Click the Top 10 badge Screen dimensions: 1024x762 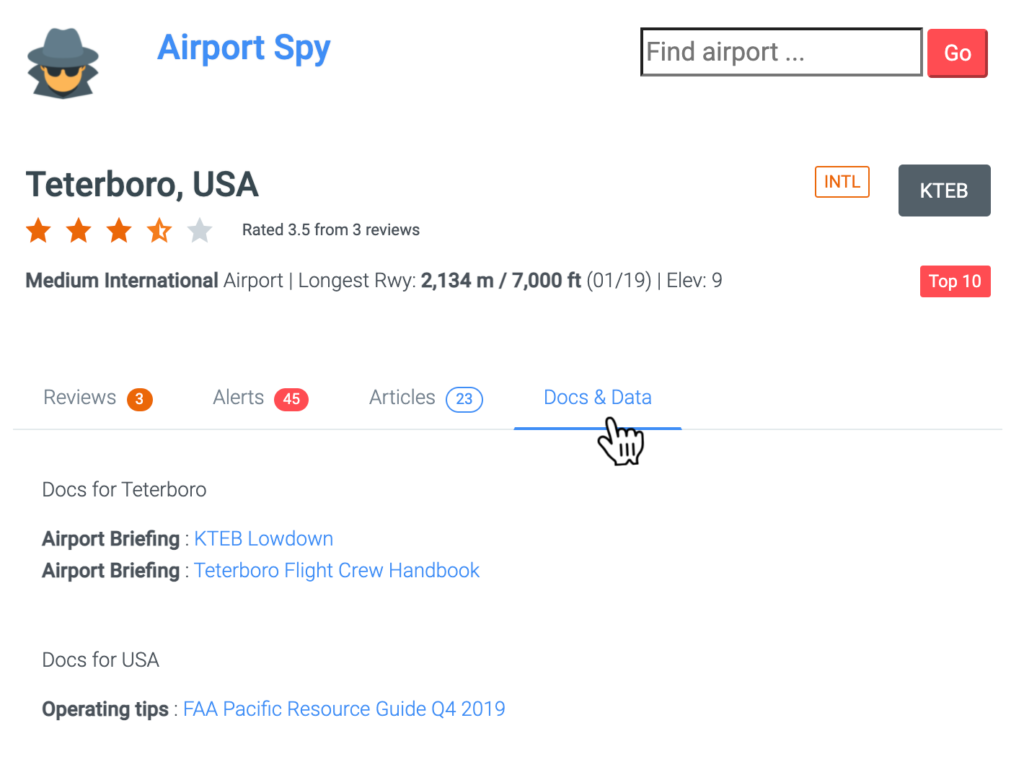(955, 281)
